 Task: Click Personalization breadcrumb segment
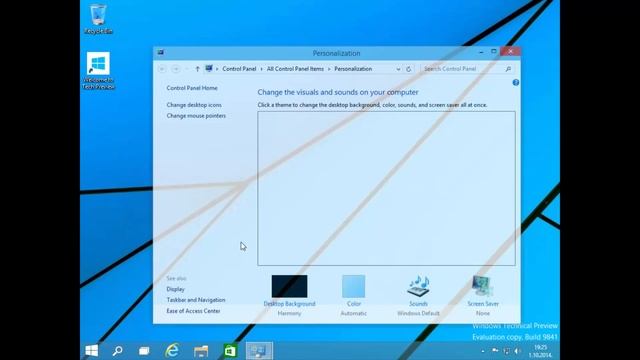[353, 69]
